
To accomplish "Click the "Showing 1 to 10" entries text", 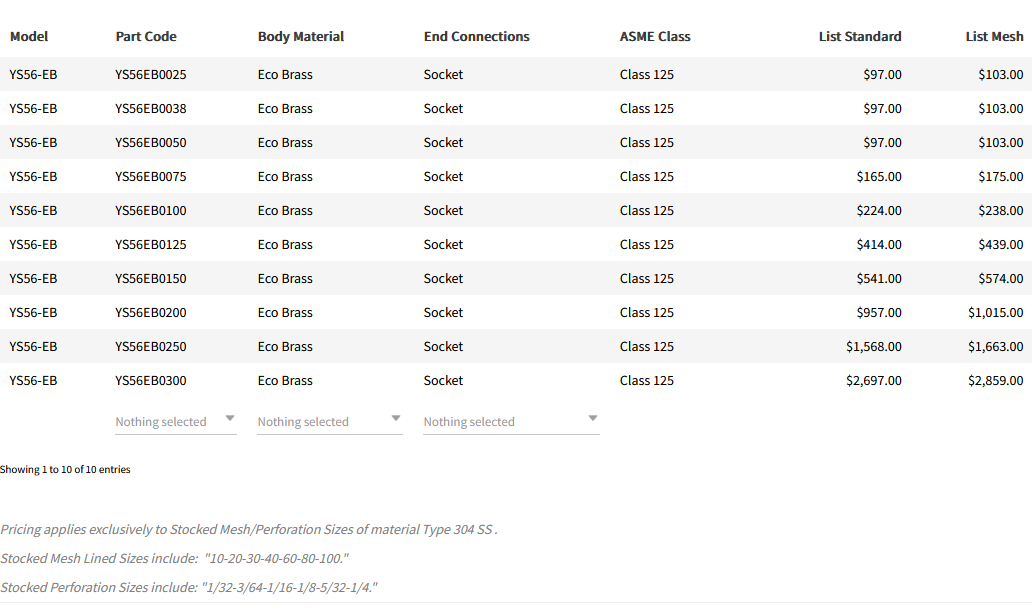I will 65,469.
